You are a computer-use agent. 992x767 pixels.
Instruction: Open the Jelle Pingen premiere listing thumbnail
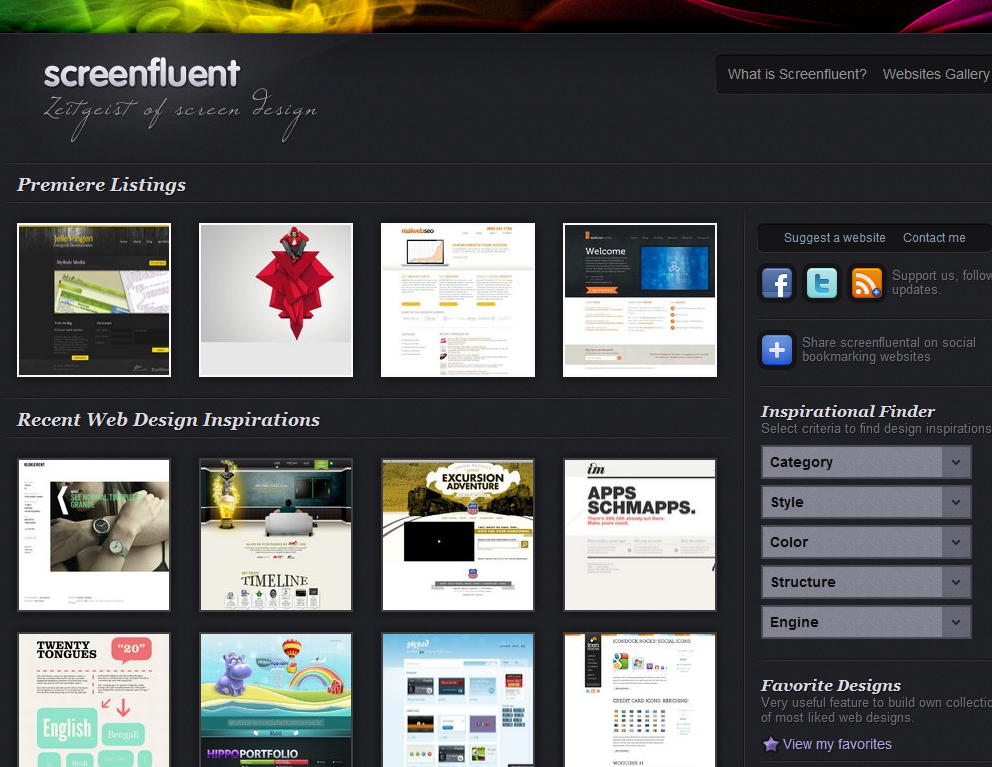[x=94, y=300]
